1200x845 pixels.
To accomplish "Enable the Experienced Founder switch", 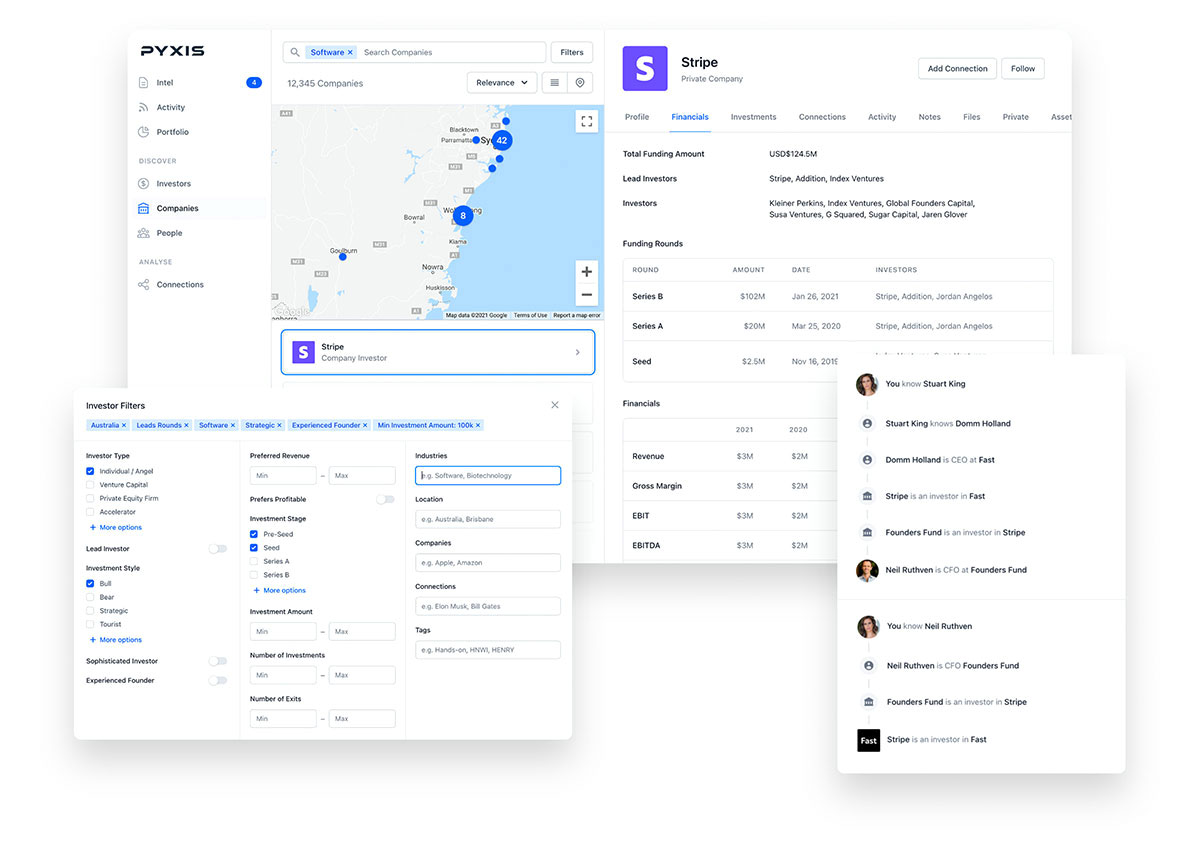I will coord(217,681).
